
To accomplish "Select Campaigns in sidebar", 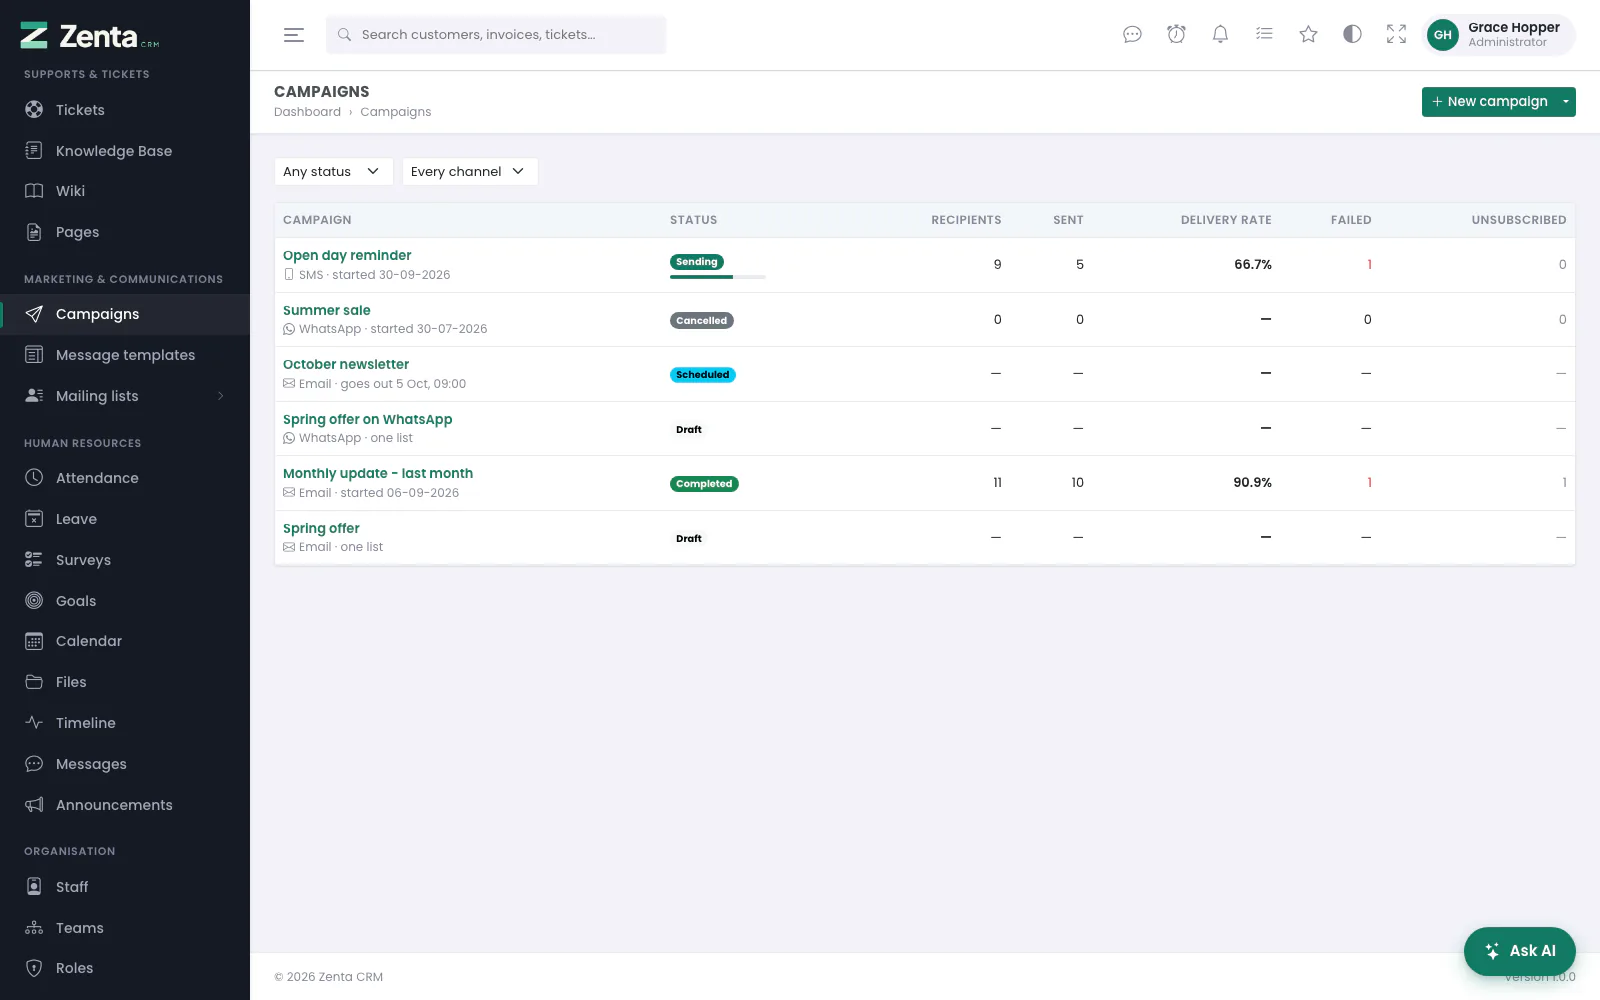I will (125, 314).
